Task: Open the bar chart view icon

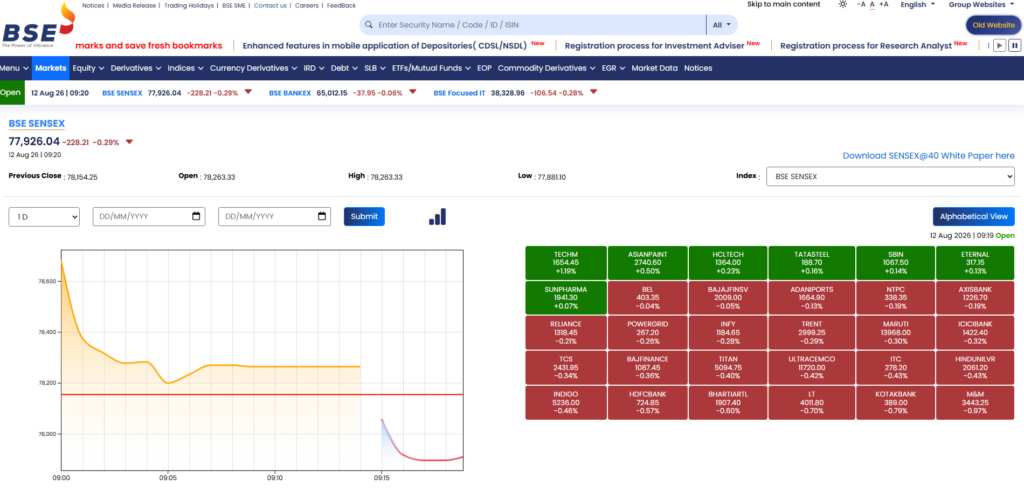Action: 438,217
